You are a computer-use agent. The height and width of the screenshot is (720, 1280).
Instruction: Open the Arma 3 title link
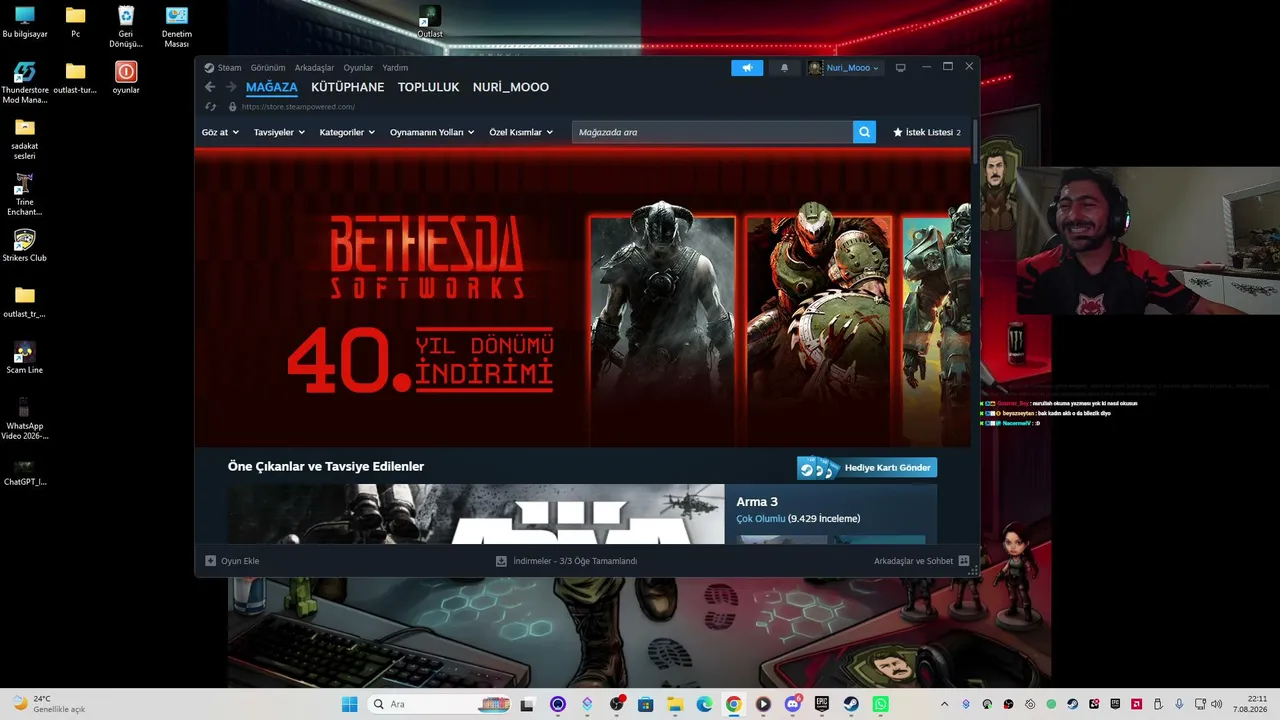[x=757, y=502]
